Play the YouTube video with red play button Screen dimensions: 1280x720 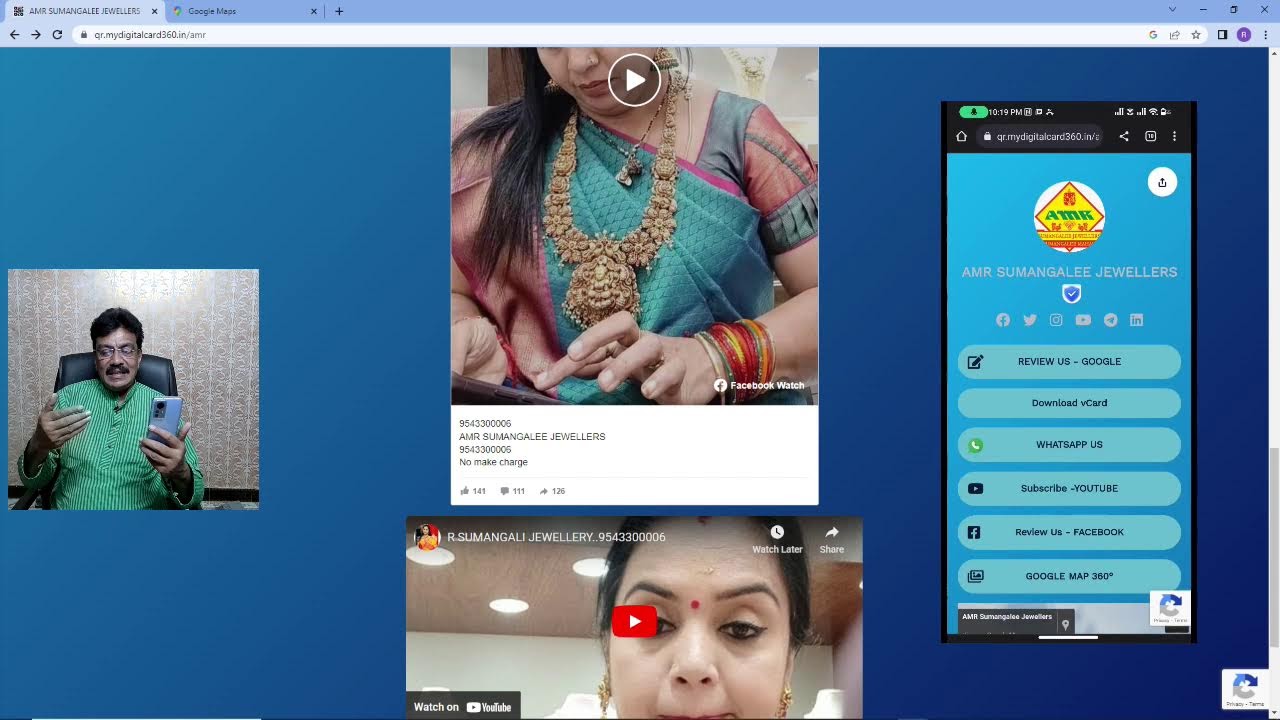[x=634, y=621]
